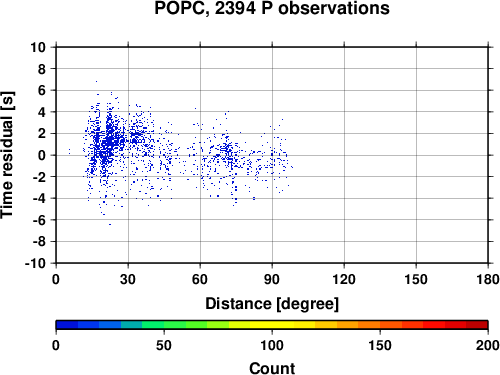Click the x-axis tick label 180

pos(488,279)
